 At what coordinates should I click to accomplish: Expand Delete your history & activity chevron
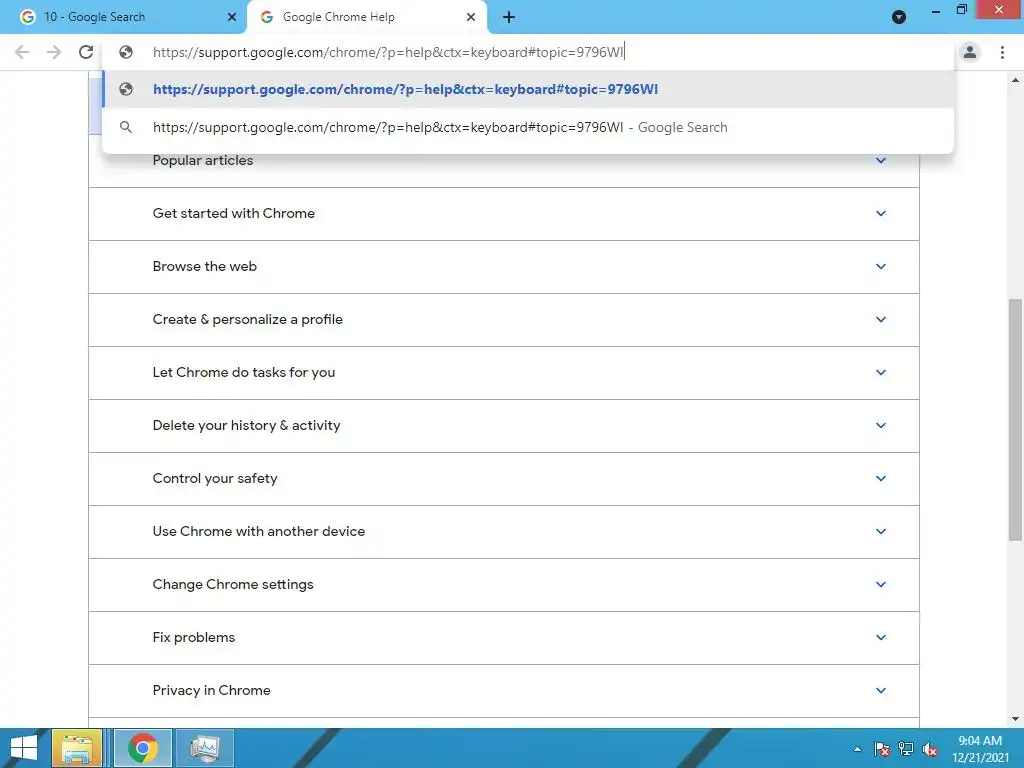880,426
